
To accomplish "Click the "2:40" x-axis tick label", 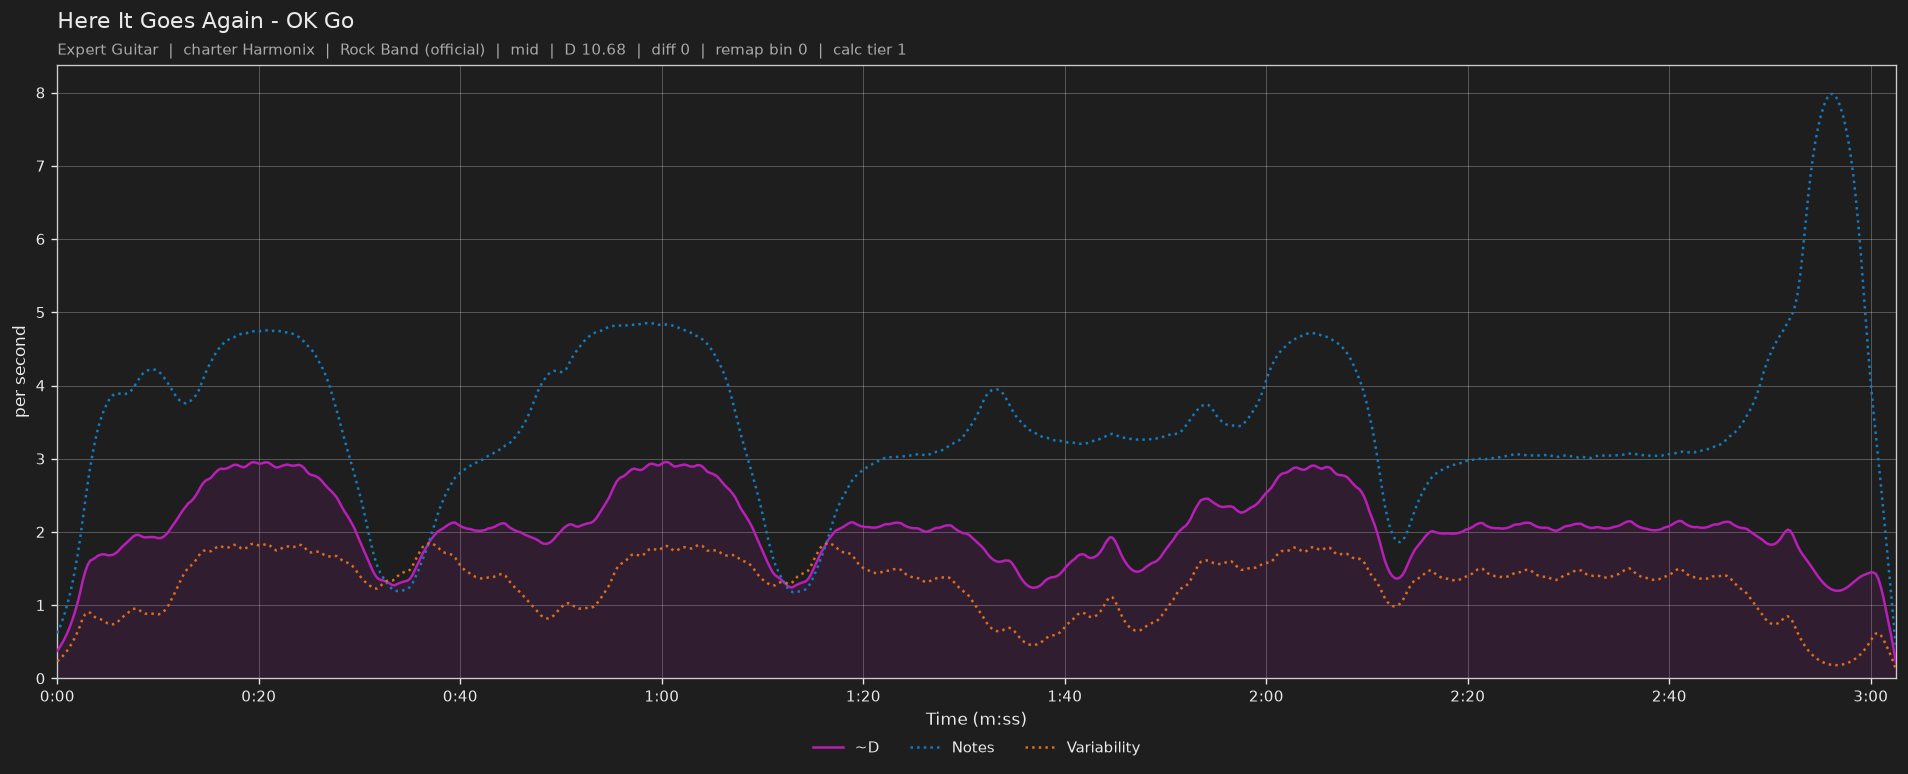I will pyautogui.click(x=1669, y=696).
